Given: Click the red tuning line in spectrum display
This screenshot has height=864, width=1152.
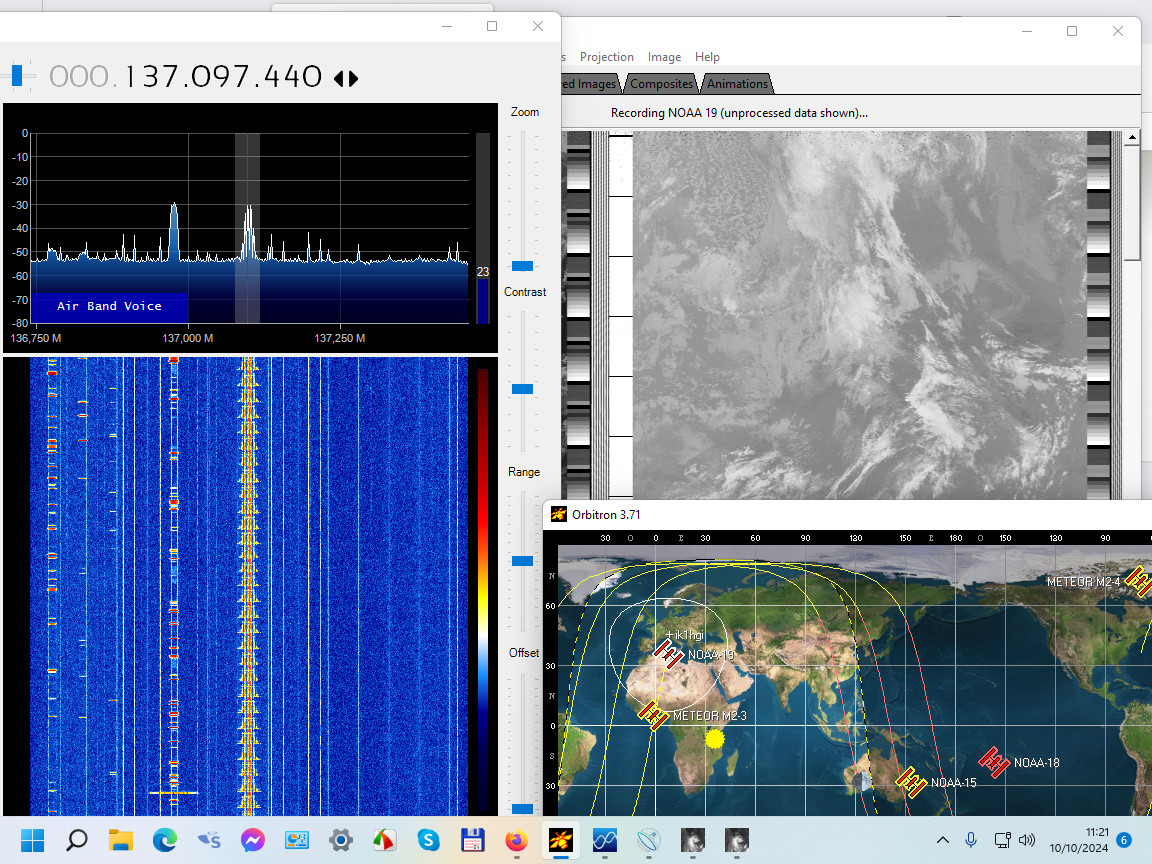Looking at the screenshot, I should 248,228.
